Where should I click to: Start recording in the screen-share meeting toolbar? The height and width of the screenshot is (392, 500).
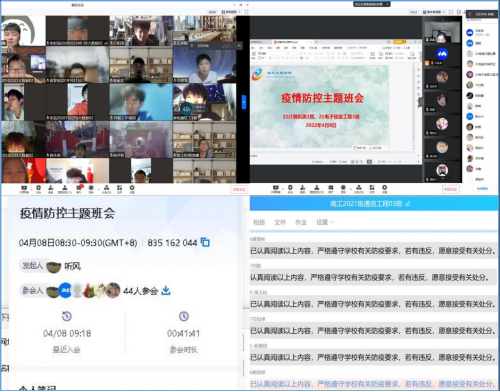(343, 189)
